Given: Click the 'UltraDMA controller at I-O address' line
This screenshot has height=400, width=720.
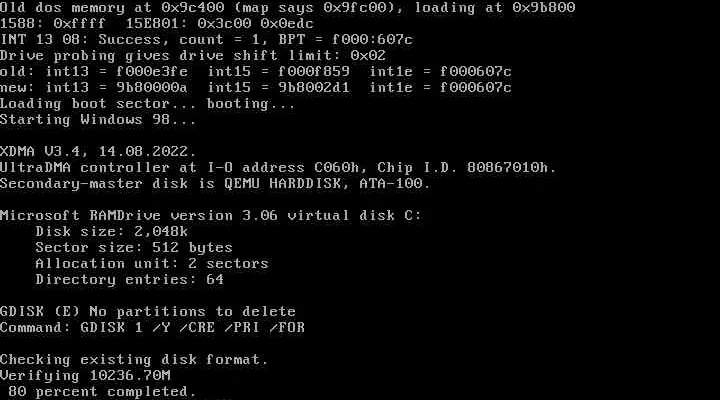Looking at the screenshot, I should click(278, 168).
